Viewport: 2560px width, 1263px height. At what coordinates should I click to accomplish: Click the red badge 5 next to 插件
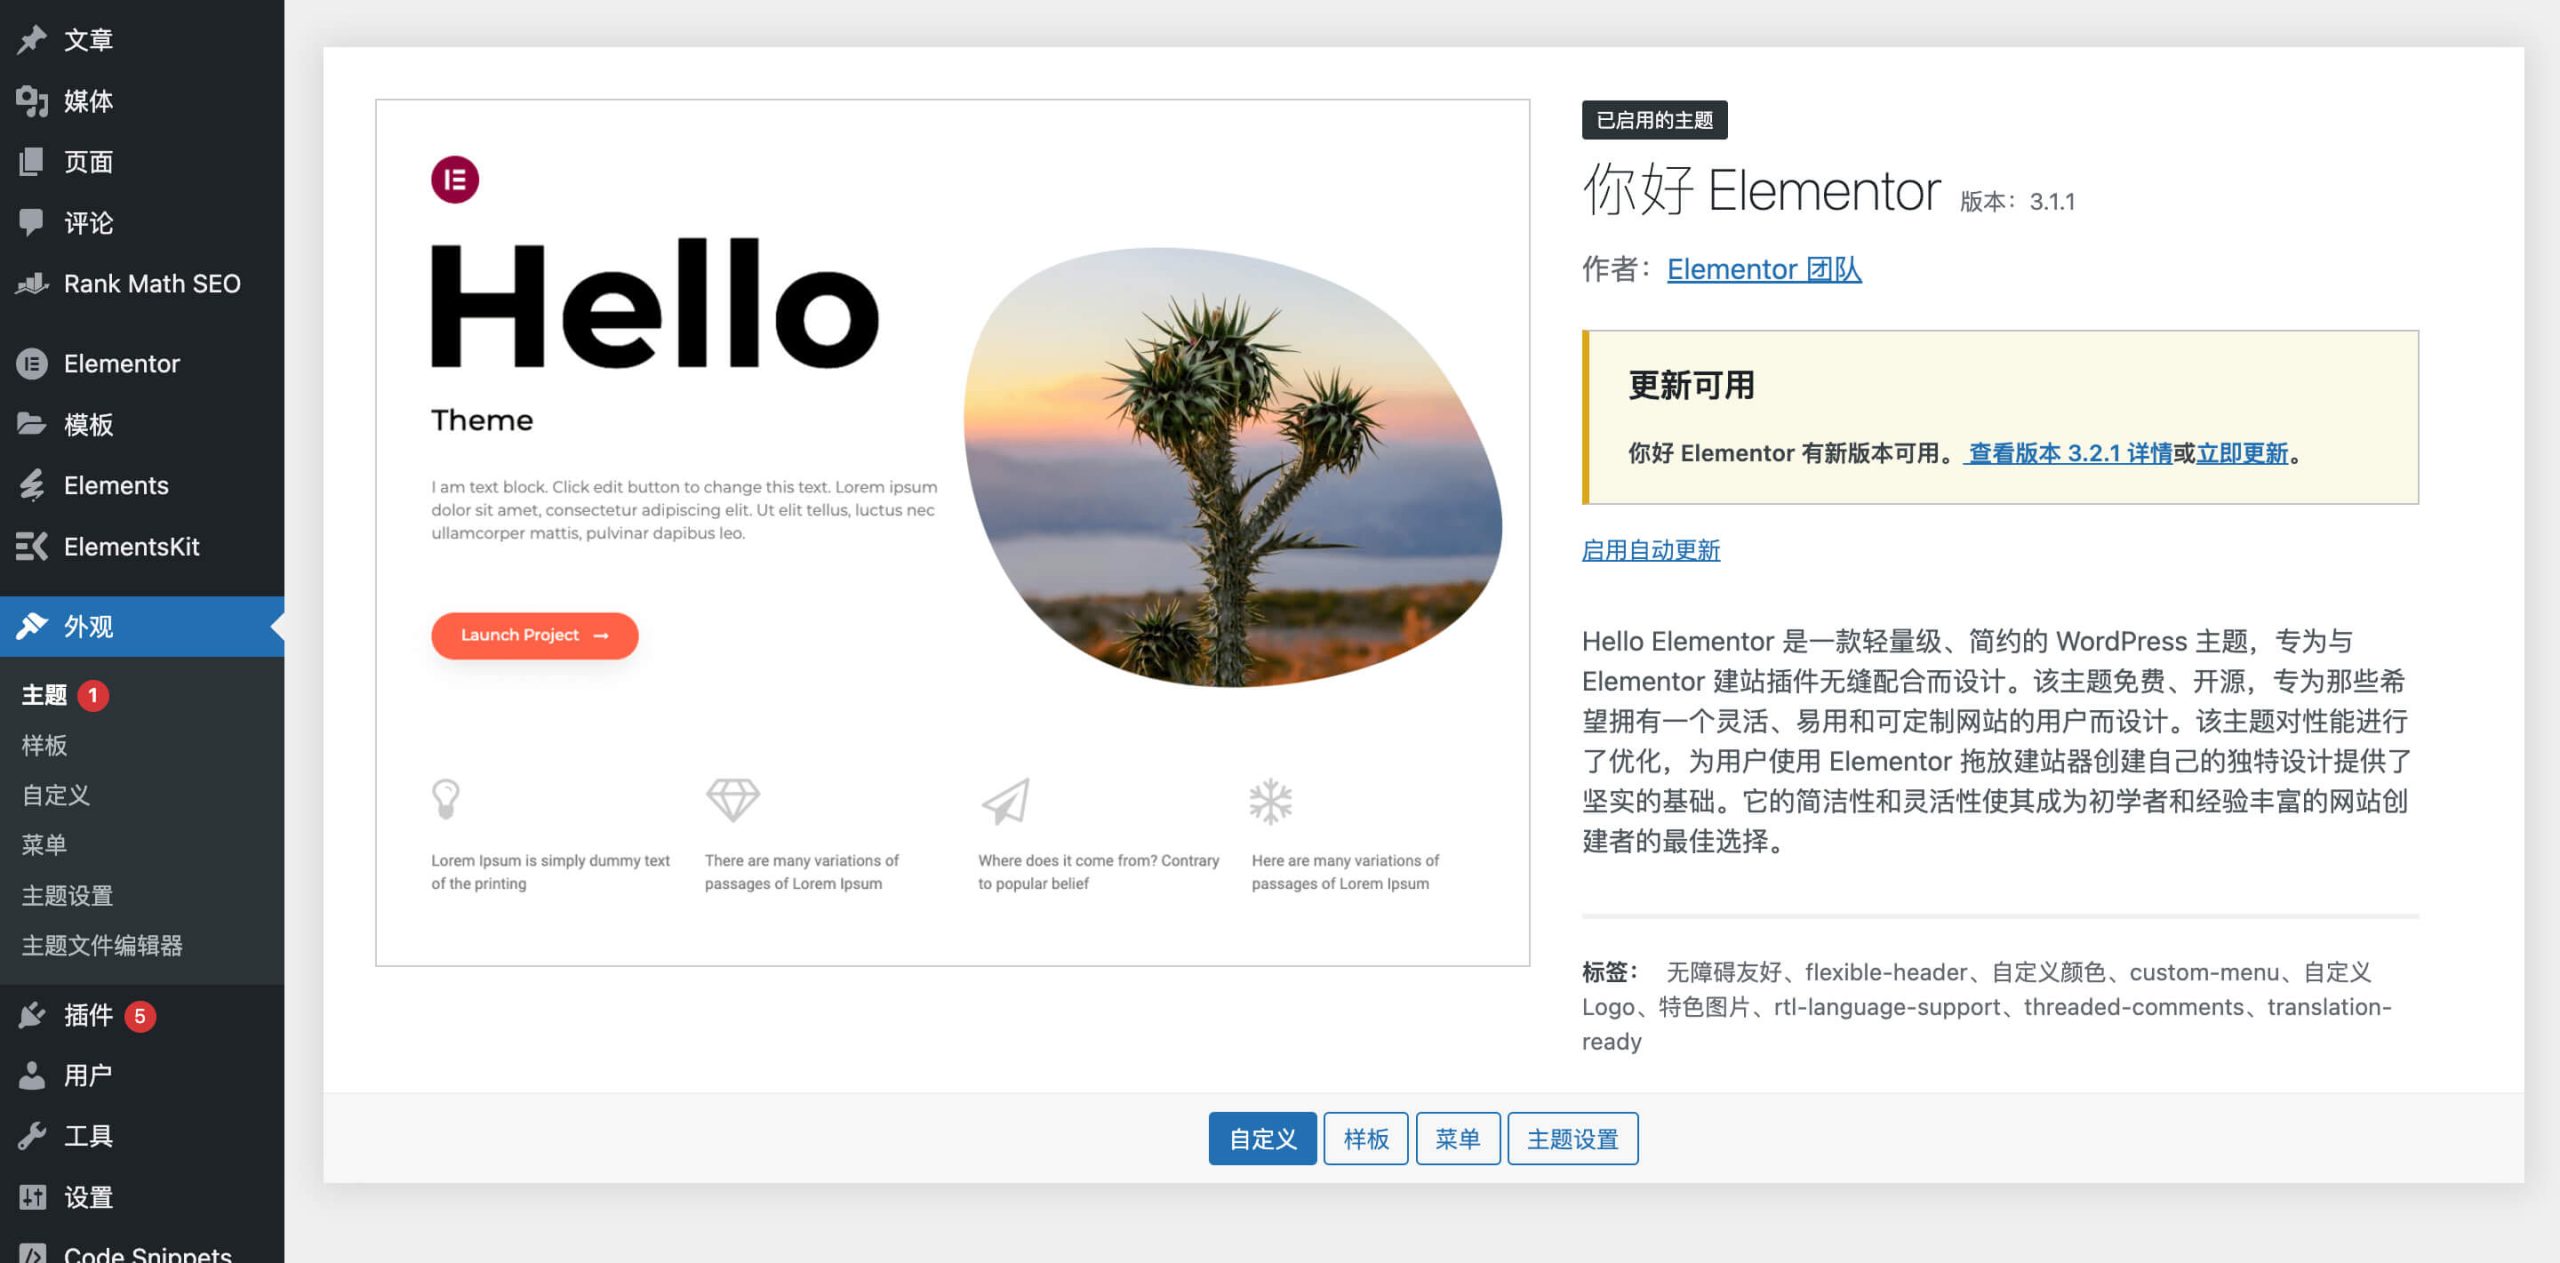(x=140, y=1016)
